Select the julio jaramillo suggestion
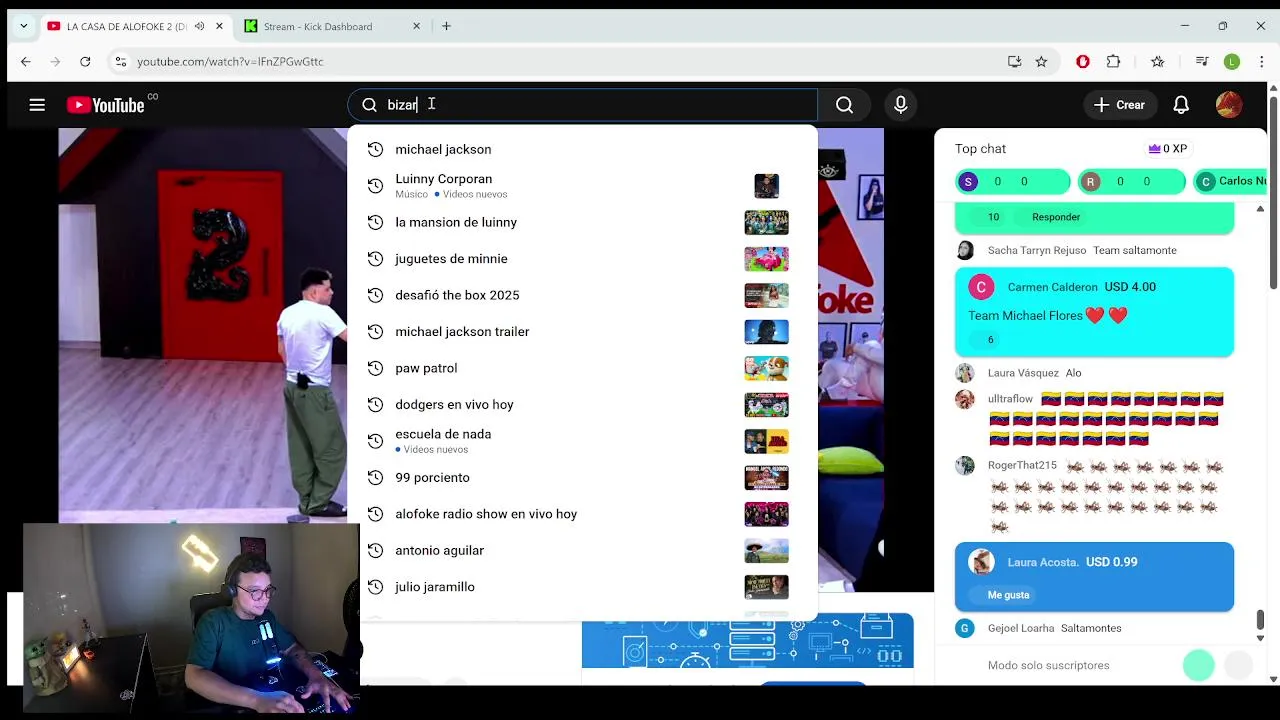This screenshot has height=720, width=1280. click(x=583, y=587)
